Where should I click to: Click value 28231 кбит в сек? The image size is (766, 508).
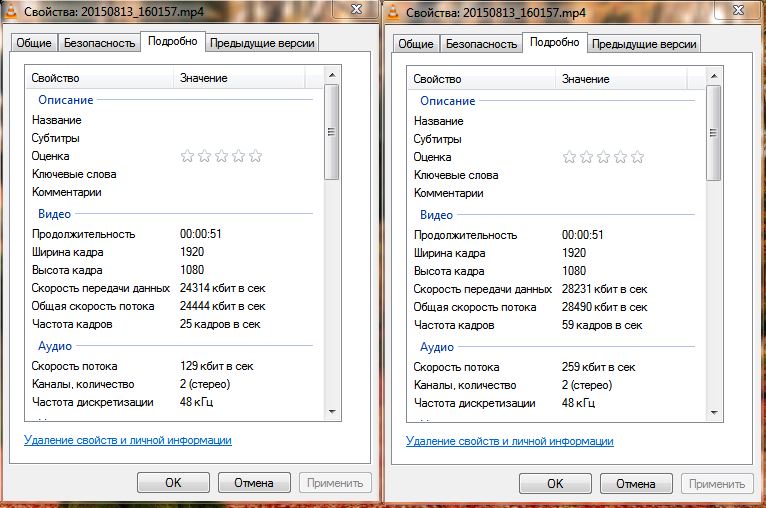click(x=604, y=289)
